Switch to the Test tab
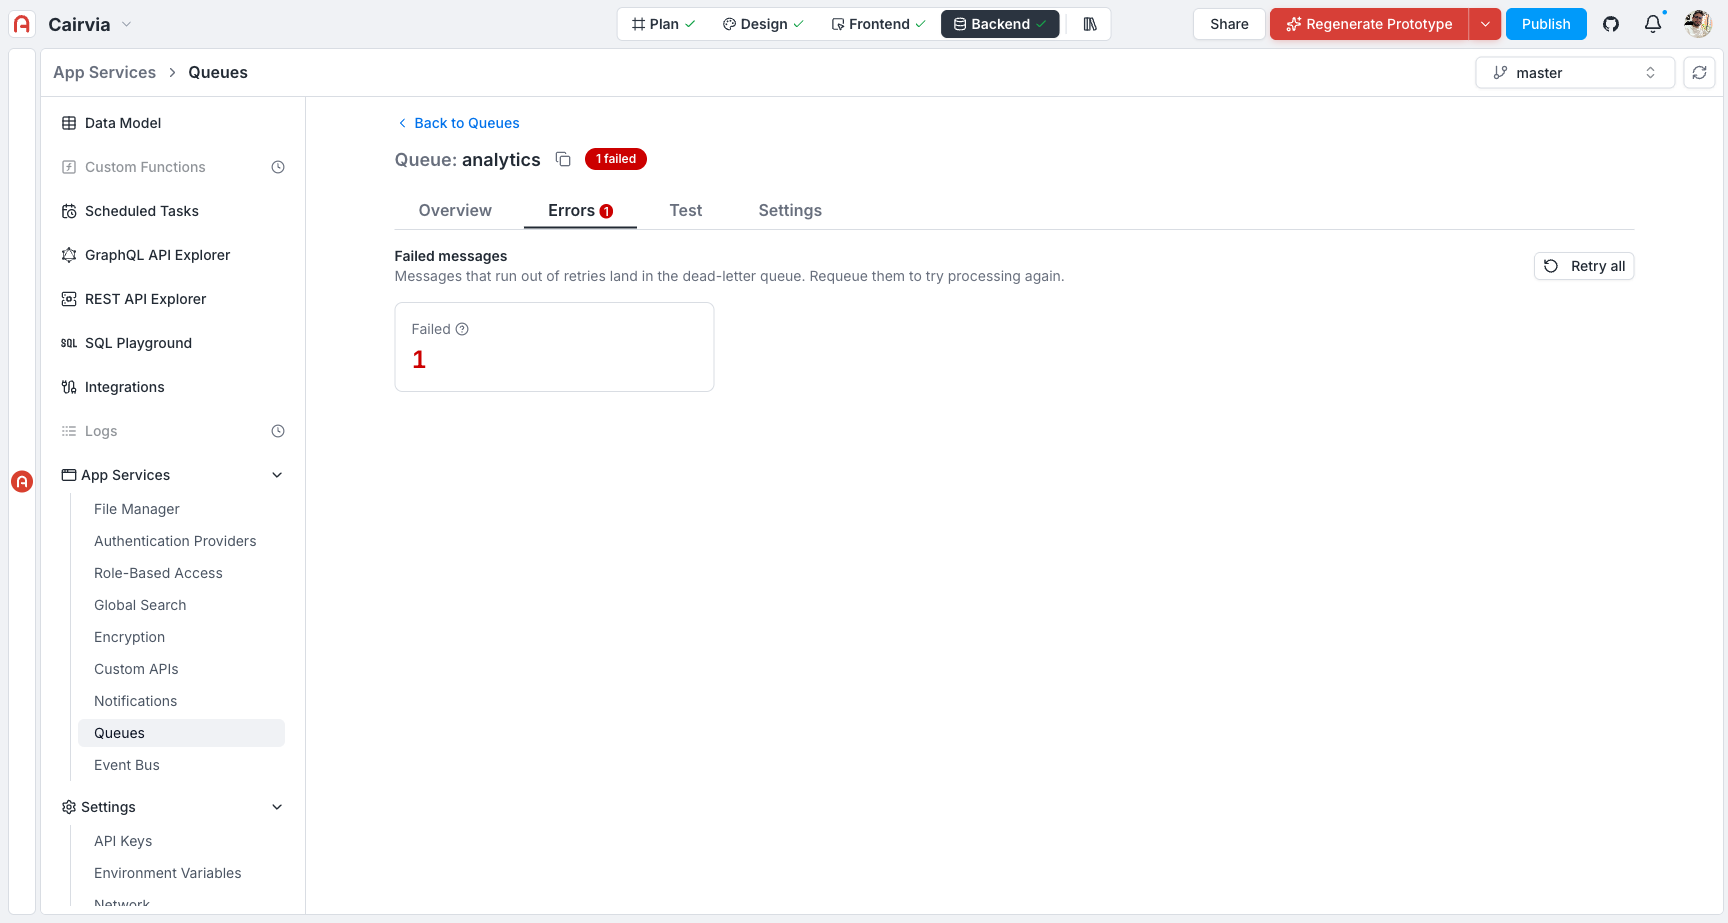 (x=686, y=210)
